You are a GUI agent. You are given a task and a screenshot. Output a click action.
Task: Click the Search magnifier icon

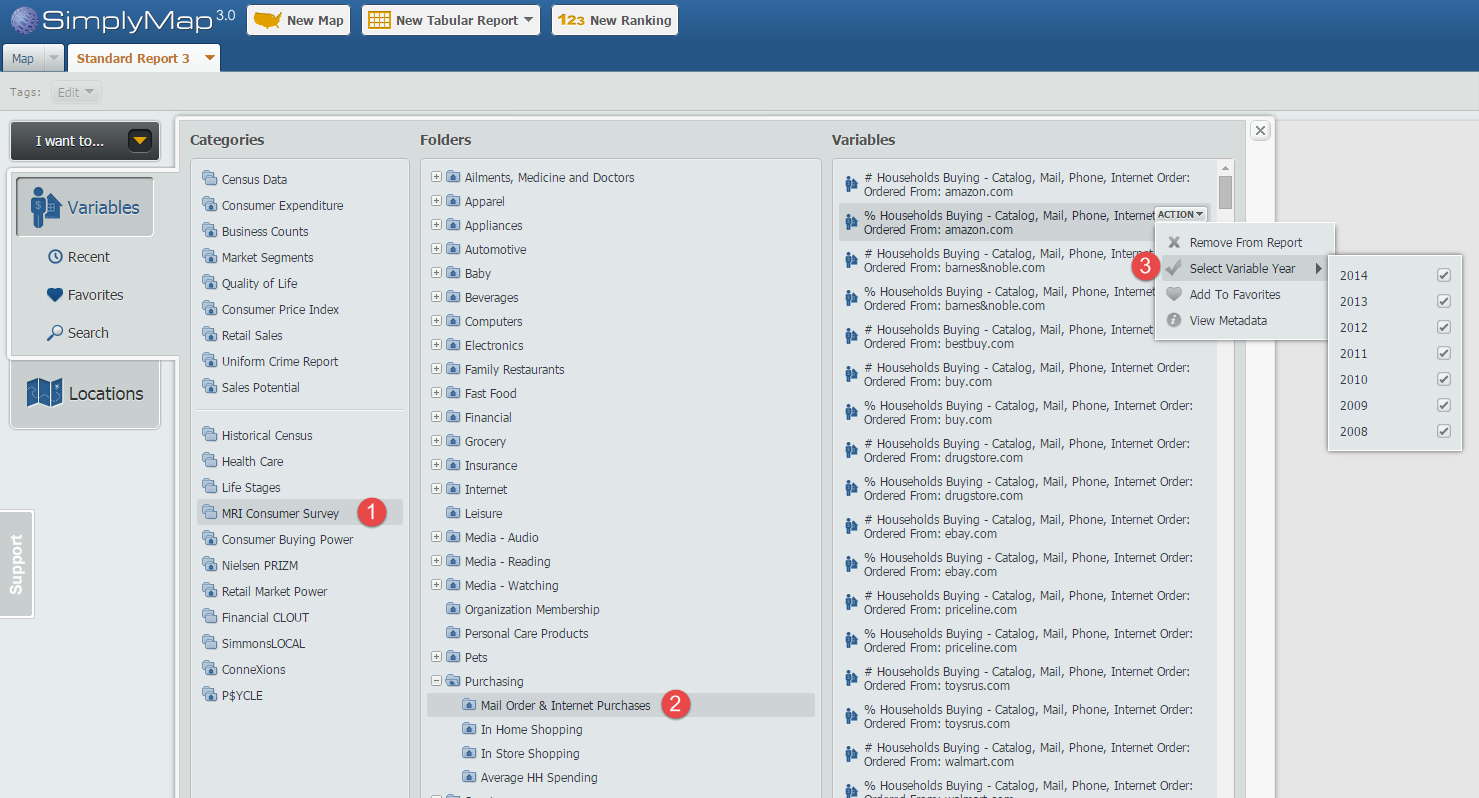[x=55, y=333]
